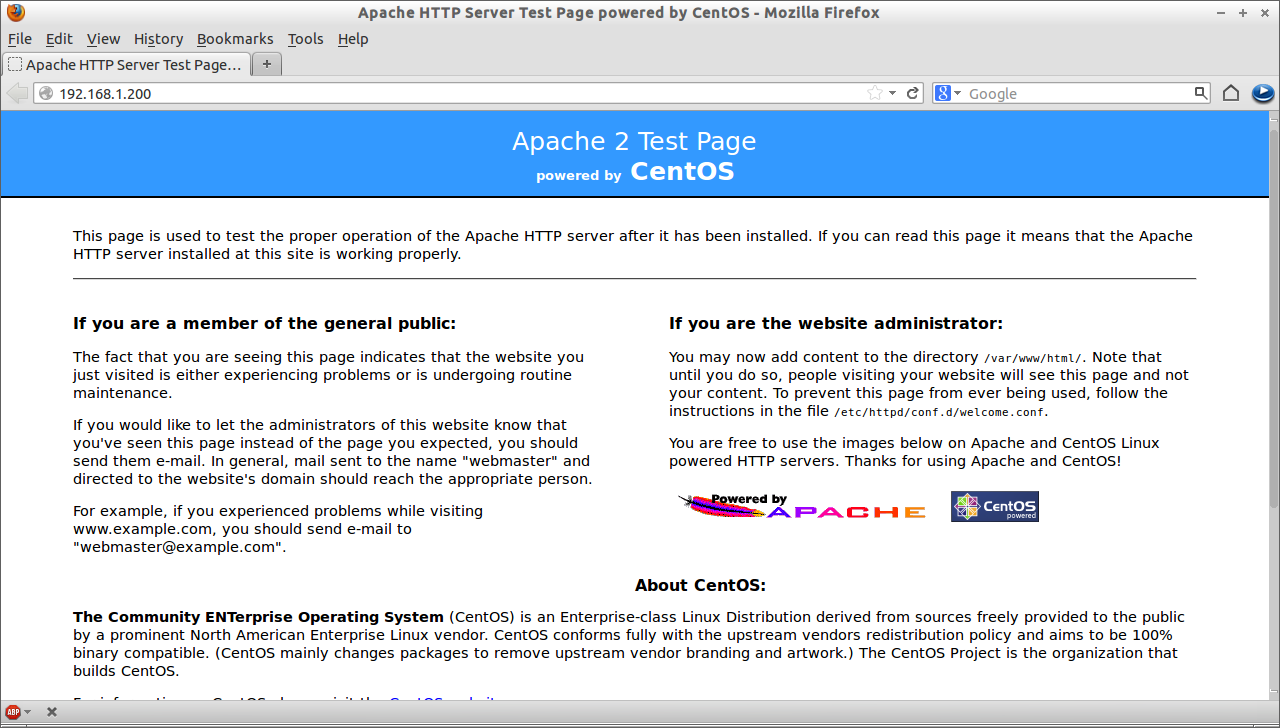The height and width of the screenshot is (728, 1280).
Task: Open the search engine selector dropdown
Action: 957,93
